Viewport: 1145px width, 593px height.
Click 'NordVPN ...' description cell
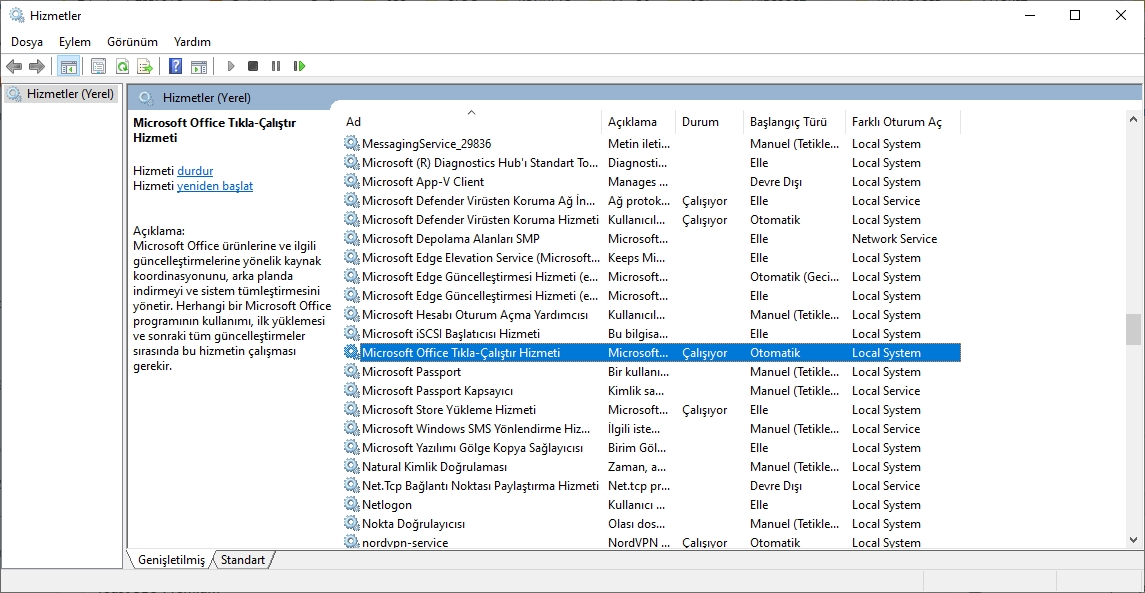(637, 543)
